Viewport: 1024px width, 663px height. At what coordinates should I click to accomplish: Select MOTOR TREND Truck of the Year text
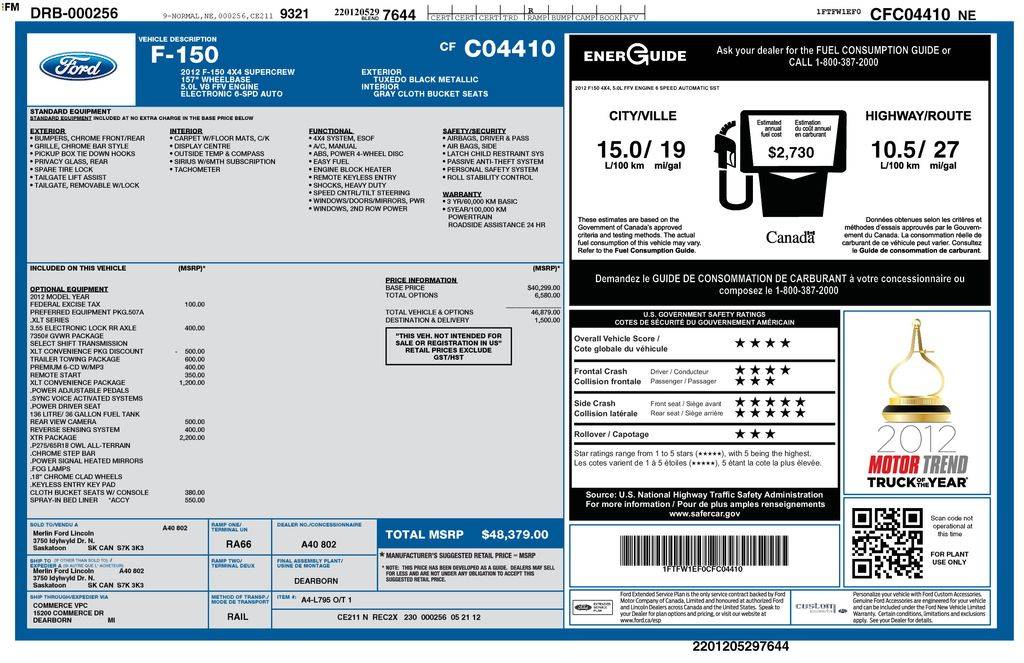917,472
